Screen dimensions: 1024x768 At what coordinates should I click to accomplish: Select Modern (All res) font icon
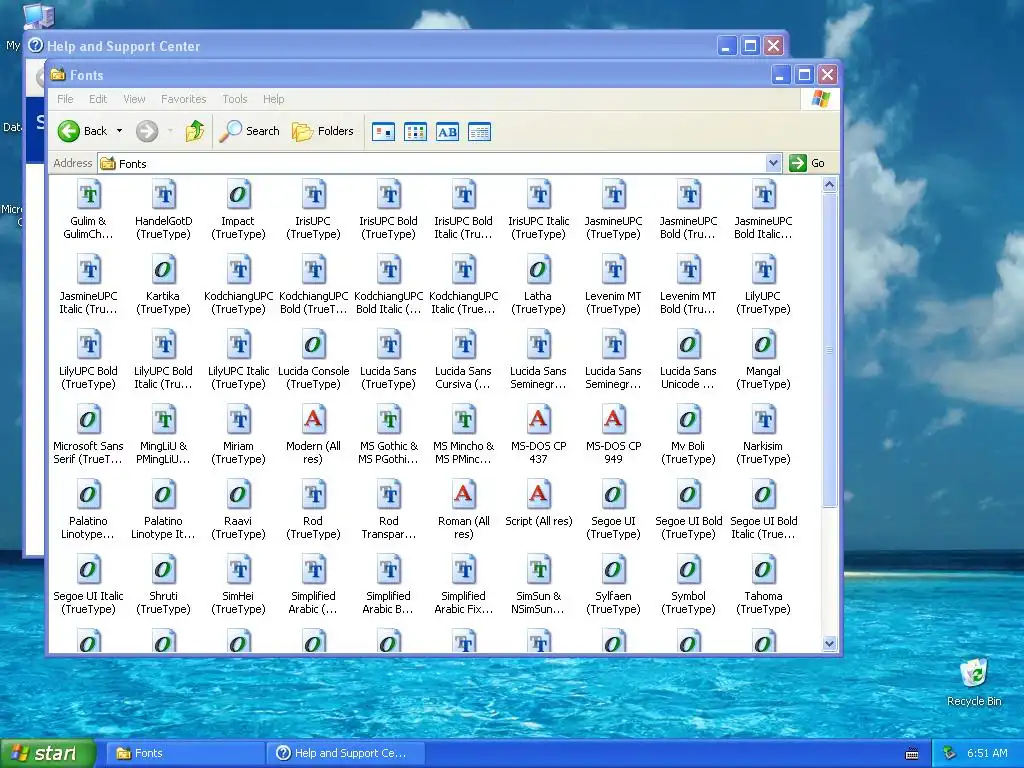tap(313, 420)
